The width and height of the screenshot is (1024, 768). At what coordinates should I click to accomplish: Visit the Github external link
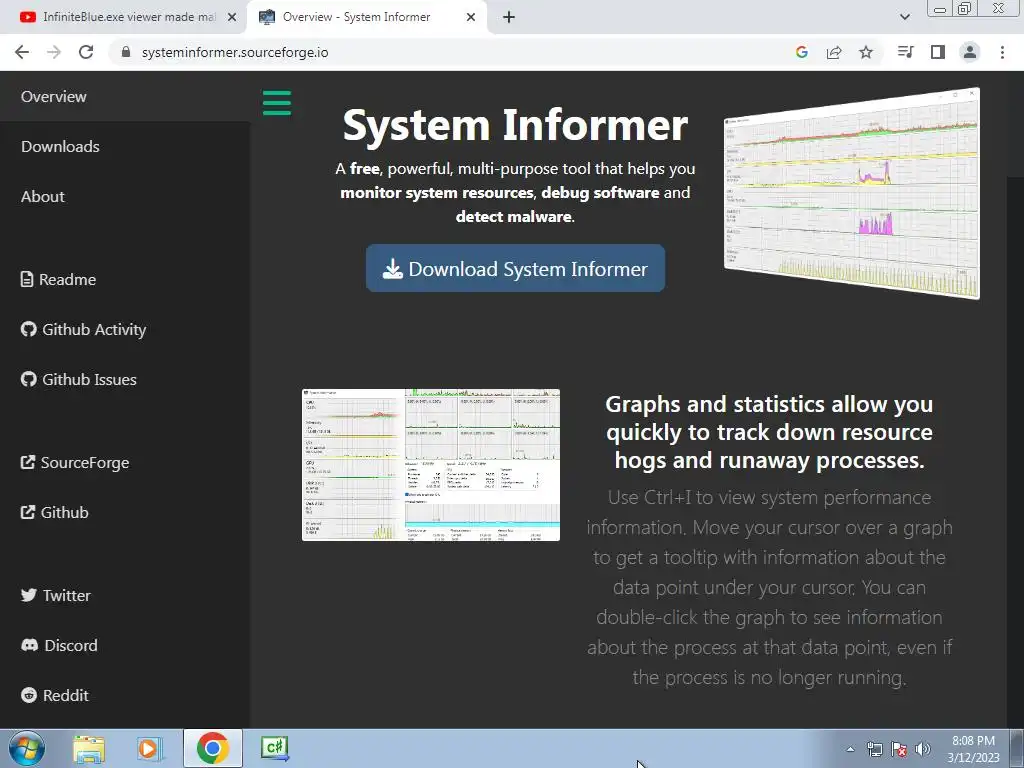coord(54,513)
